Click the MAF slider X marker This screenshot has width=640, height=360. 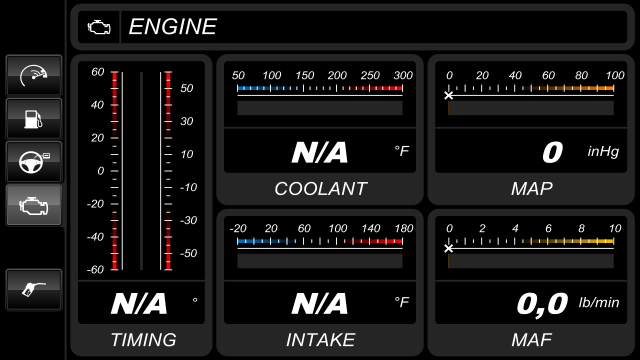(449, 248)
